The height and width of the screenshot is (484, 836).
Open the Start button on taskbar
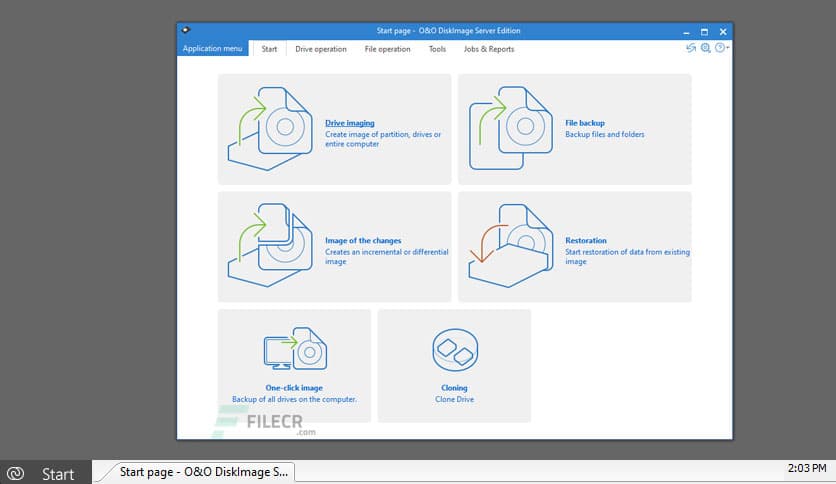click(45, 473)
